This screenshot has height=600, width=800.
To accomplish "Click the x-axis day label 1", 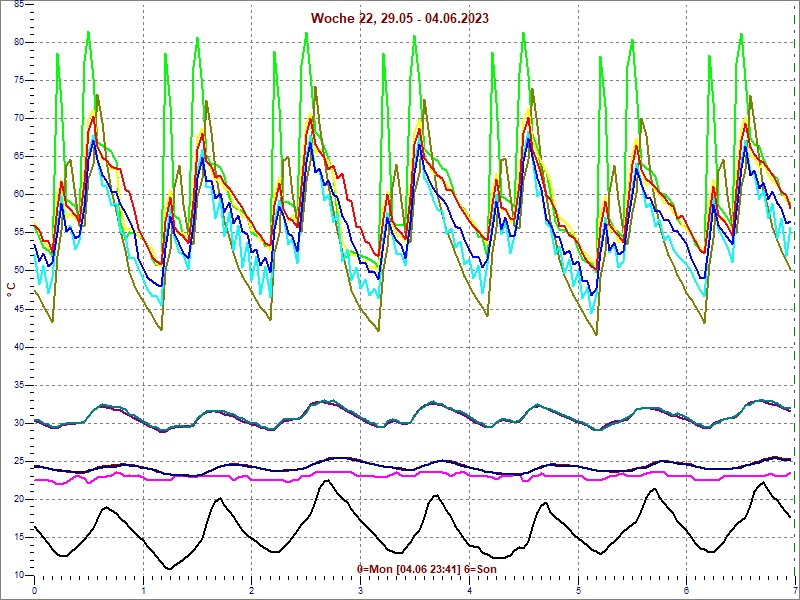I will click(x=143, y=591).
